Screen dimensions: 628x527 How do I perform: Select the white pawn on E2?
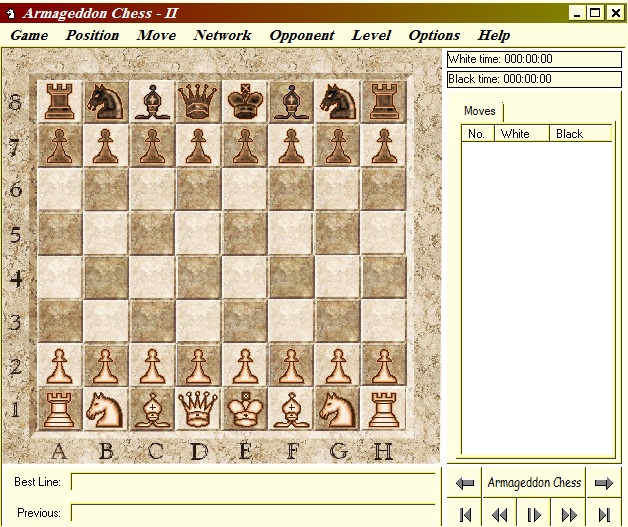pyautogui.click(x=245, y=365)
